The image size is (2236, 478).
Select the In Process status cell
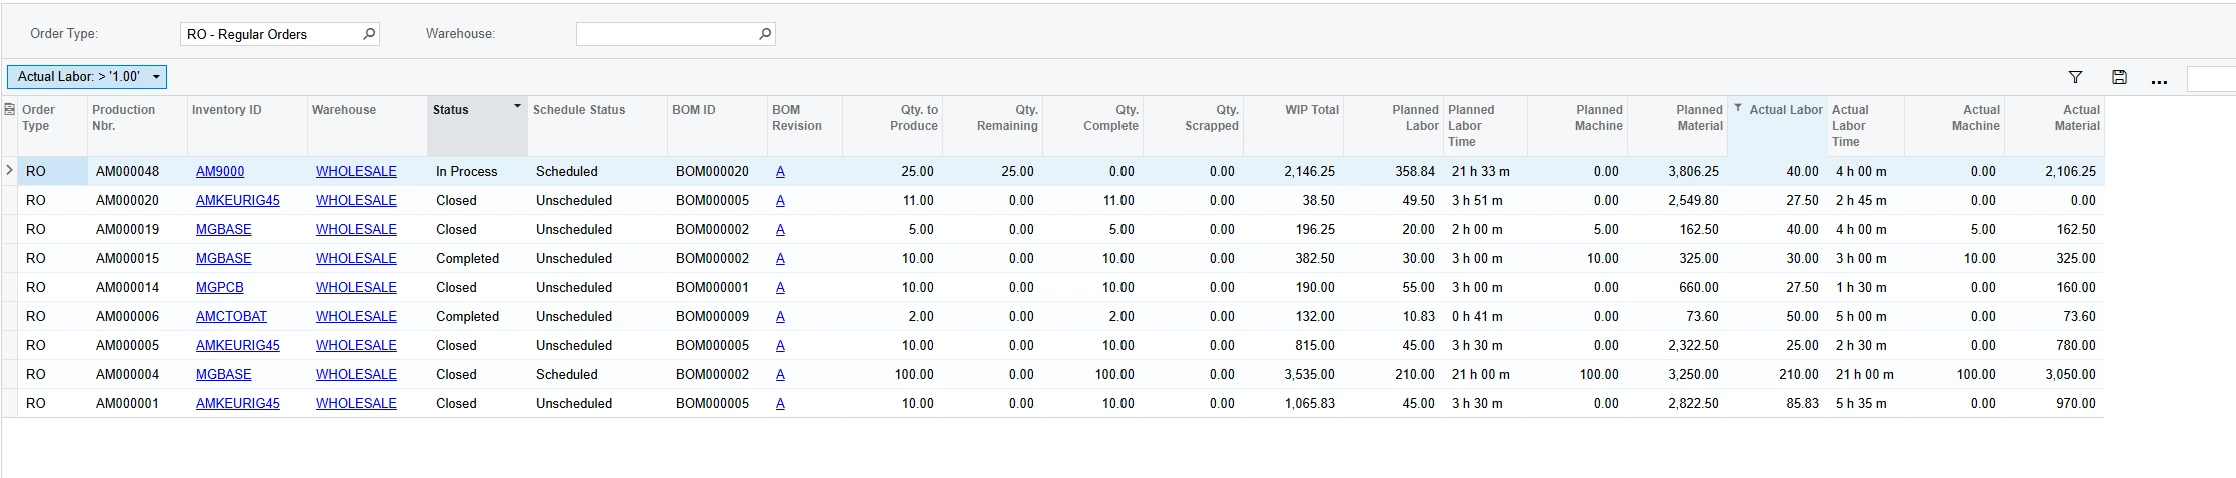pyautogui.click(x=477, y=171)
